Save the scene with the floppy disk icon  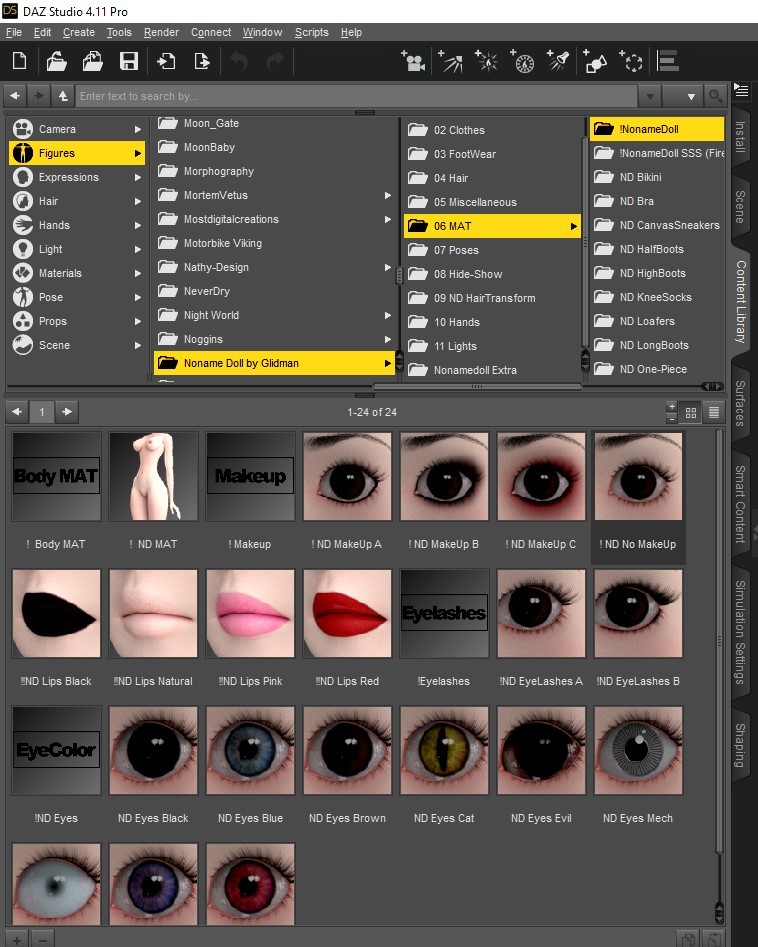tap(129, 61)
